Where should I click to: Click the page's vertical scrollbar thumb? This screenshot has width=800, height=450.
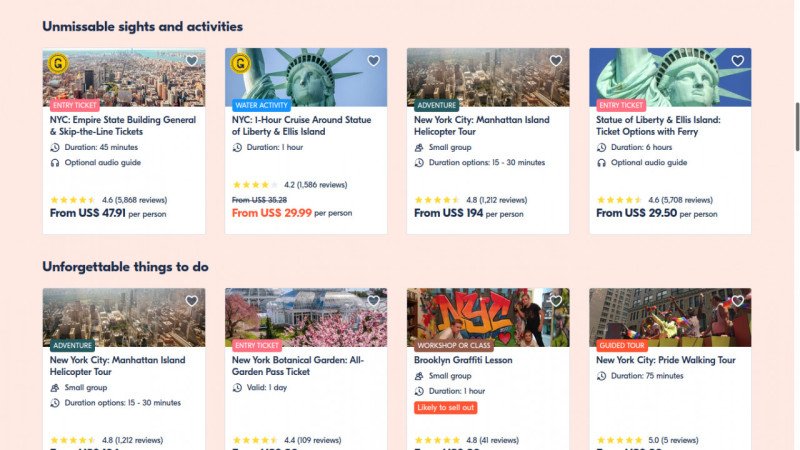(x=796, y=127)
